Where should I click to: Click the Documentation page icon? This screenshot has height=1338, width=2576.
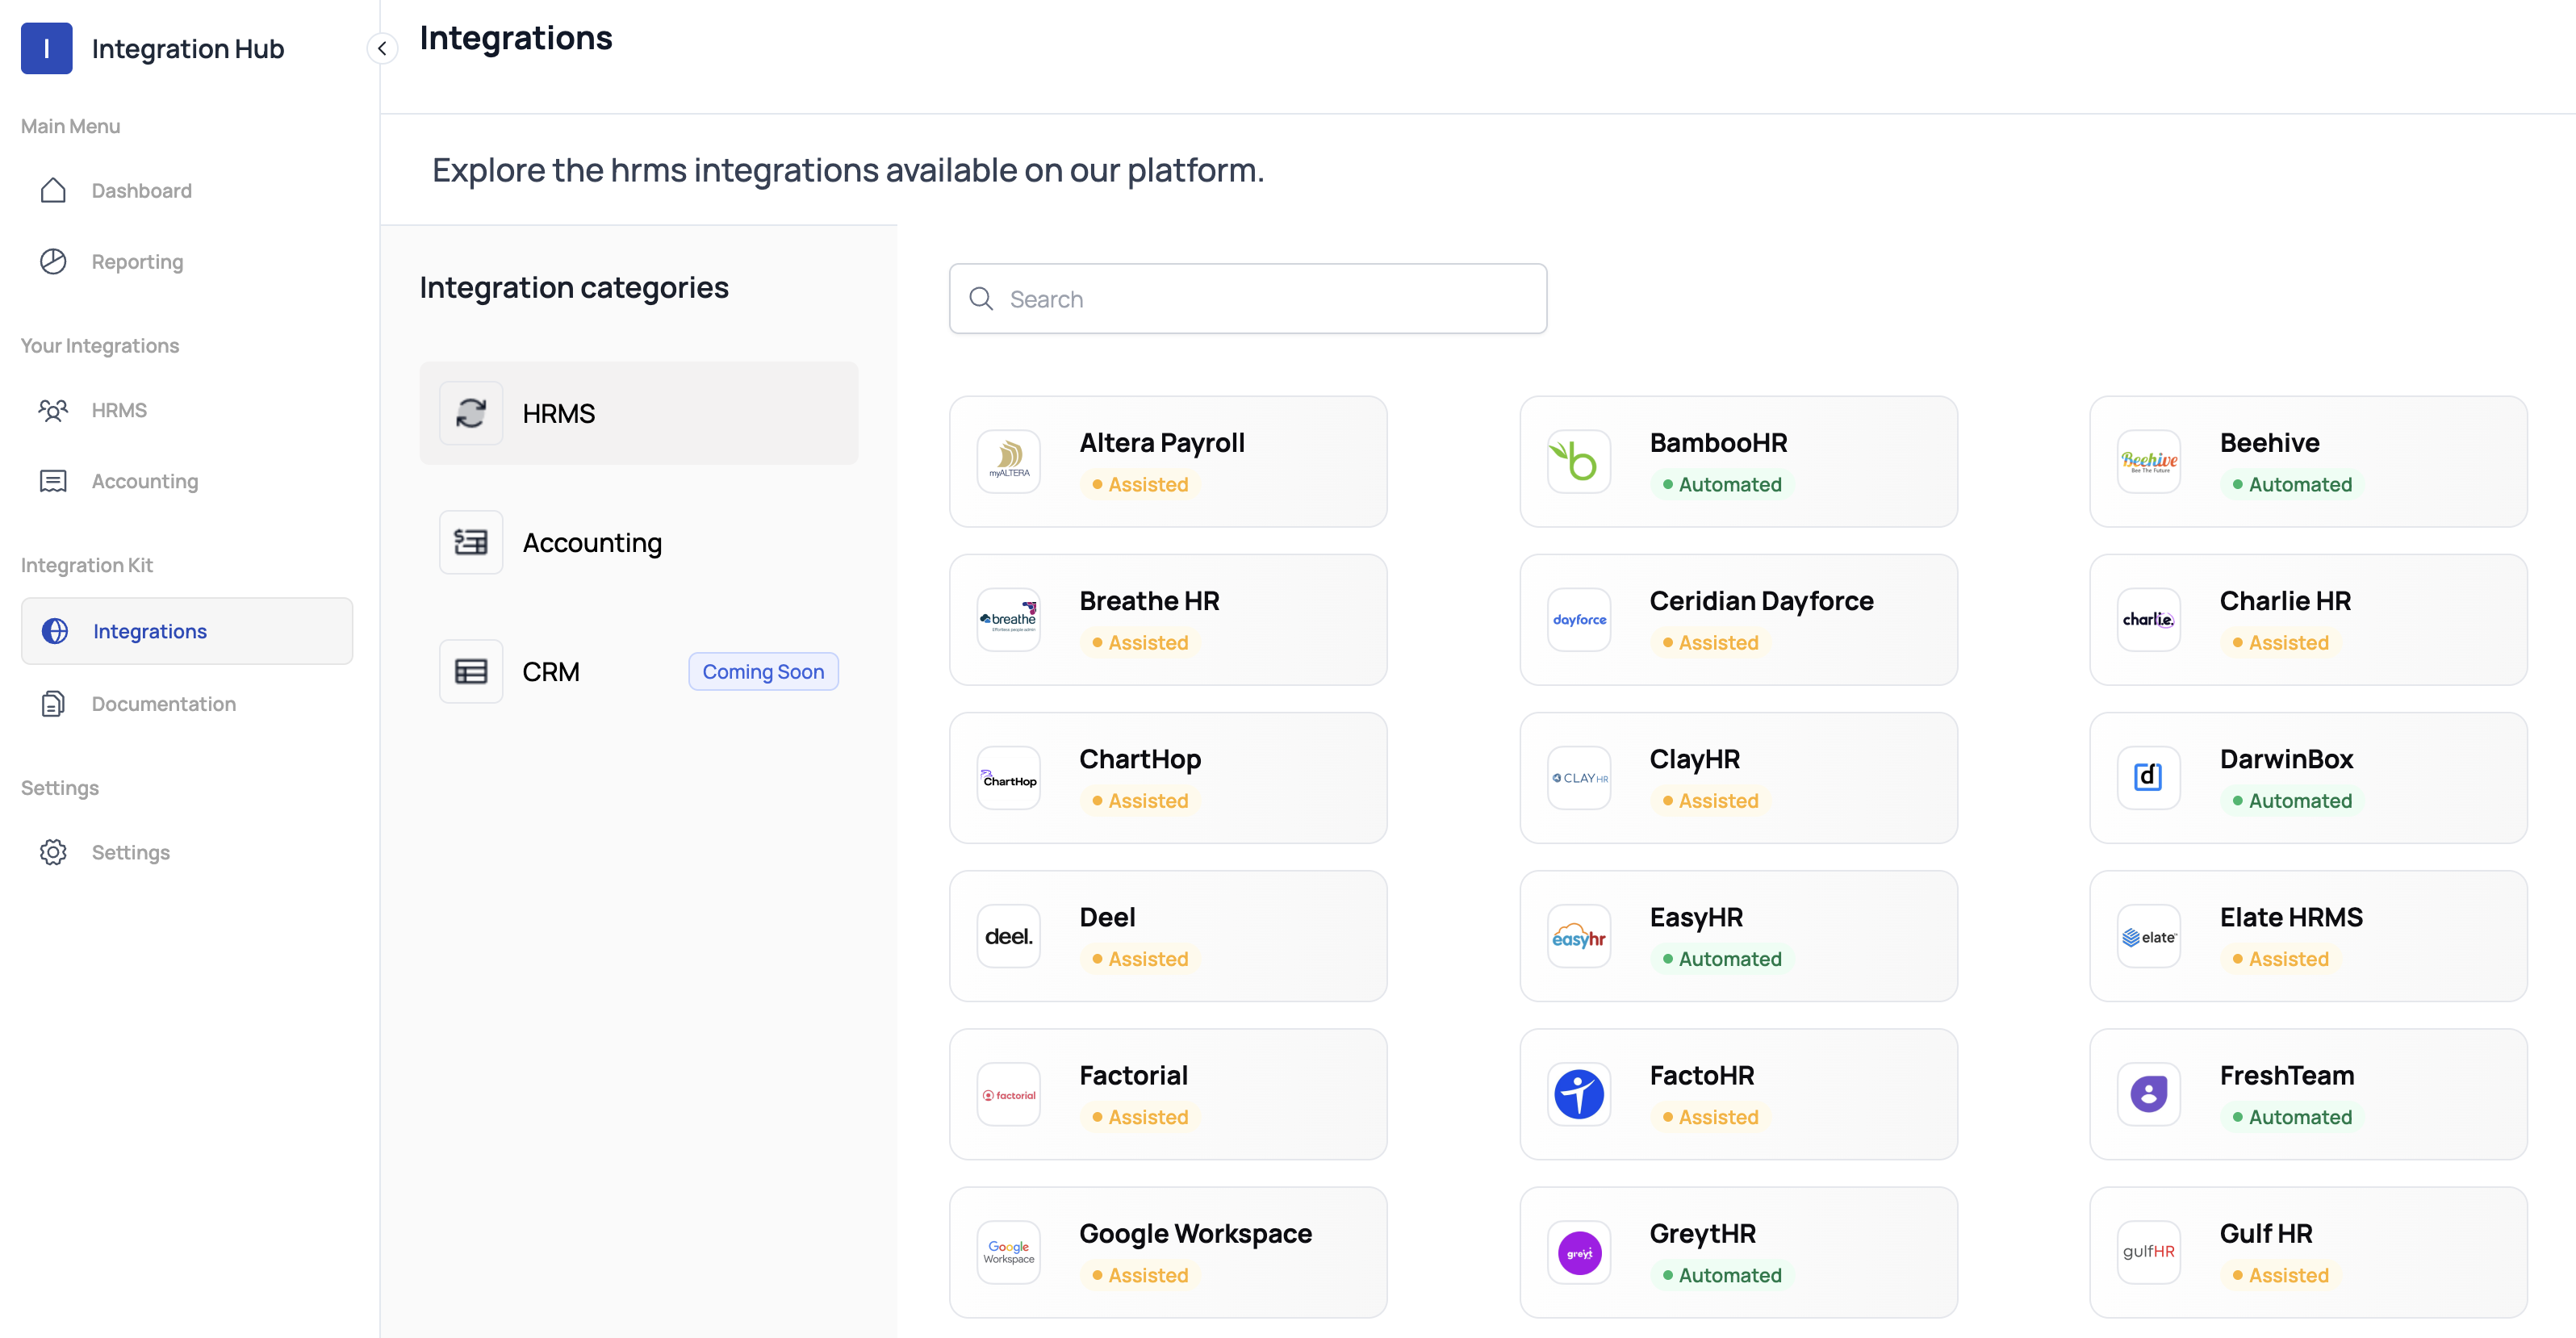(x=53, y=703)
